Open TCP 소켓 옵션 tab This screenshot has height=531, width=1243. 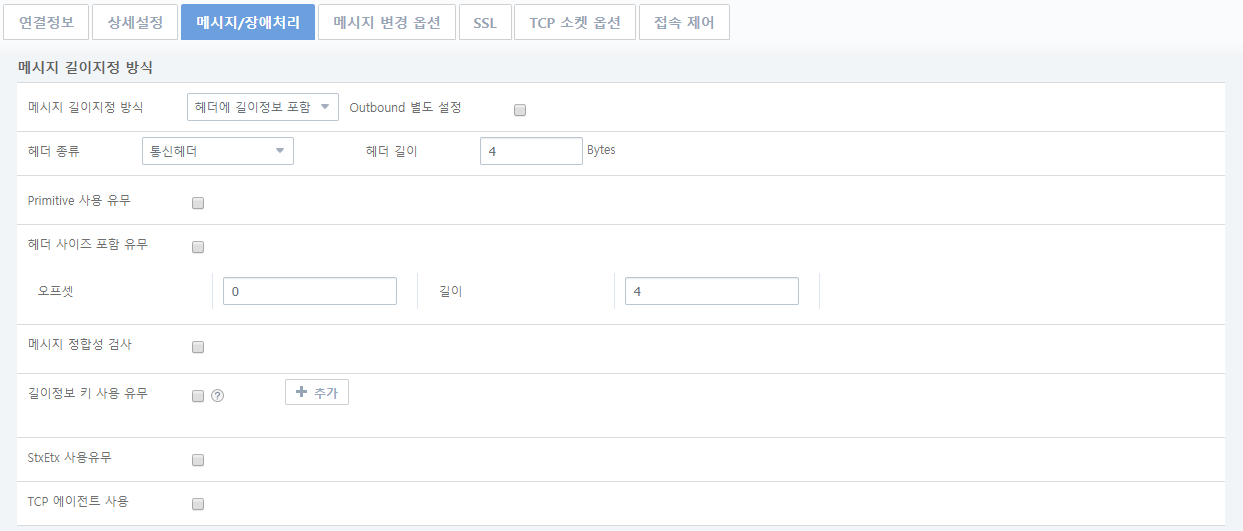pyautogui.click(x=575, y=22)
